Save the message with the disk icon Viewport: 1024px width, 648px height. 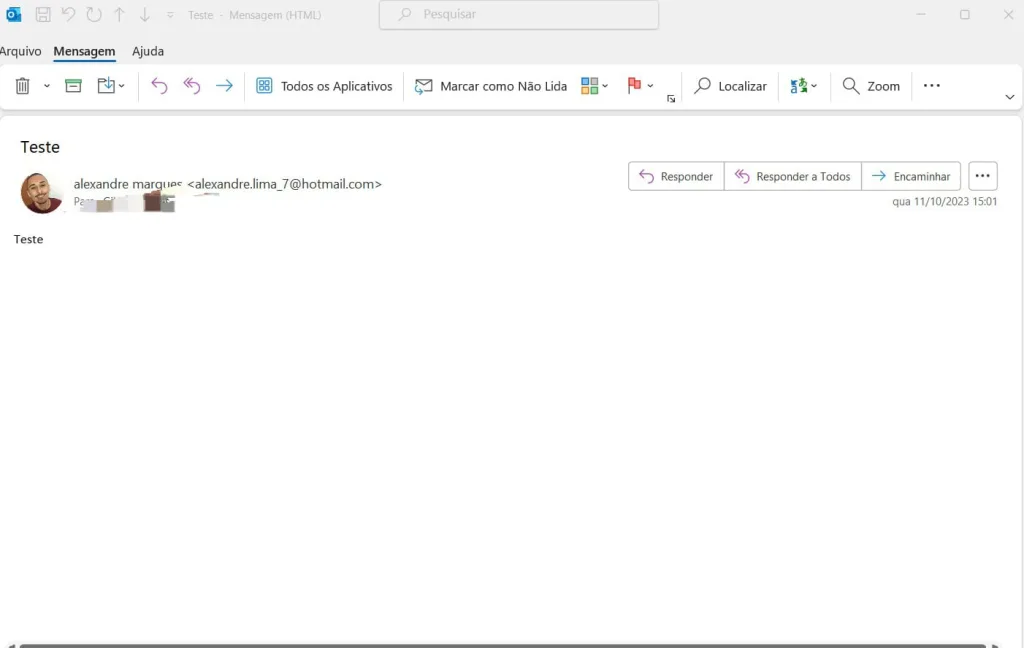click(x=42, y=15)
